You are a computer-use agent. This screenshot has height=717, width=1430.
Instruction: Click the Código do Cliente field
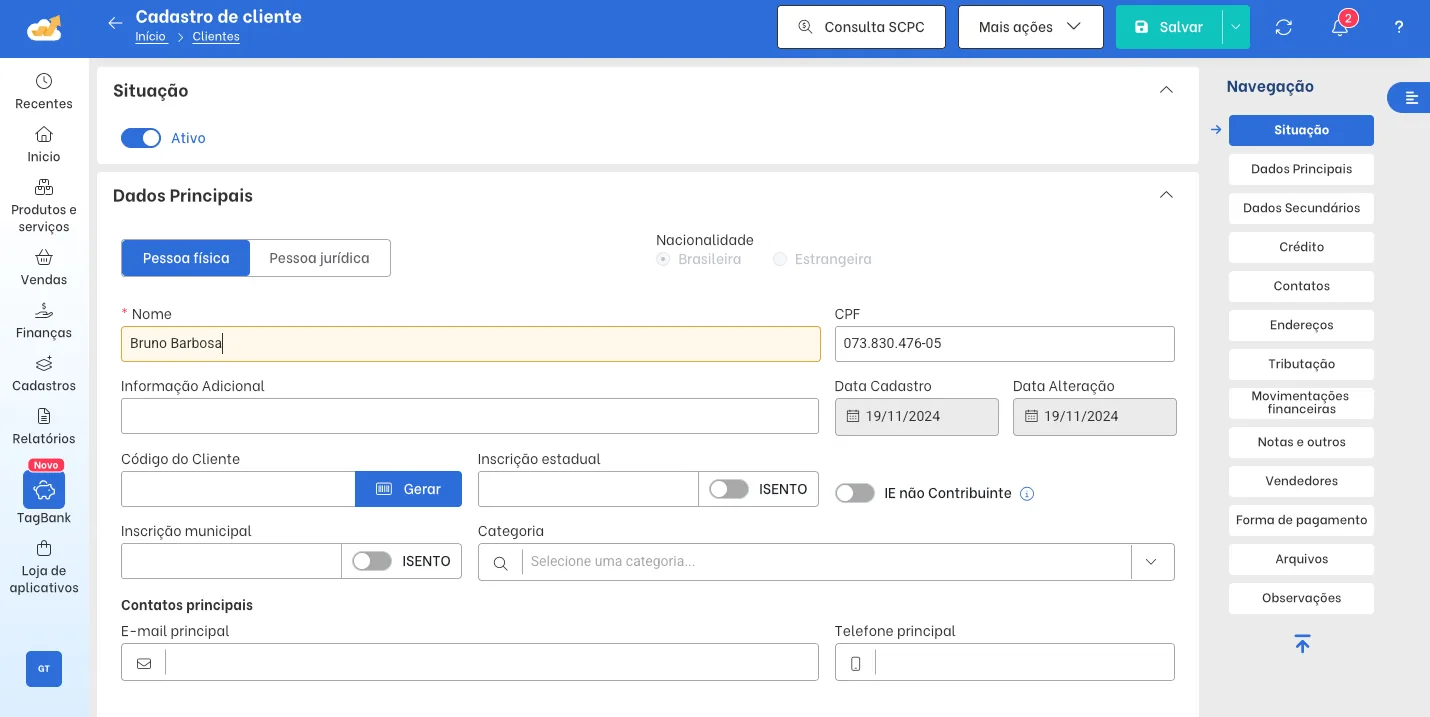point(238,489)
